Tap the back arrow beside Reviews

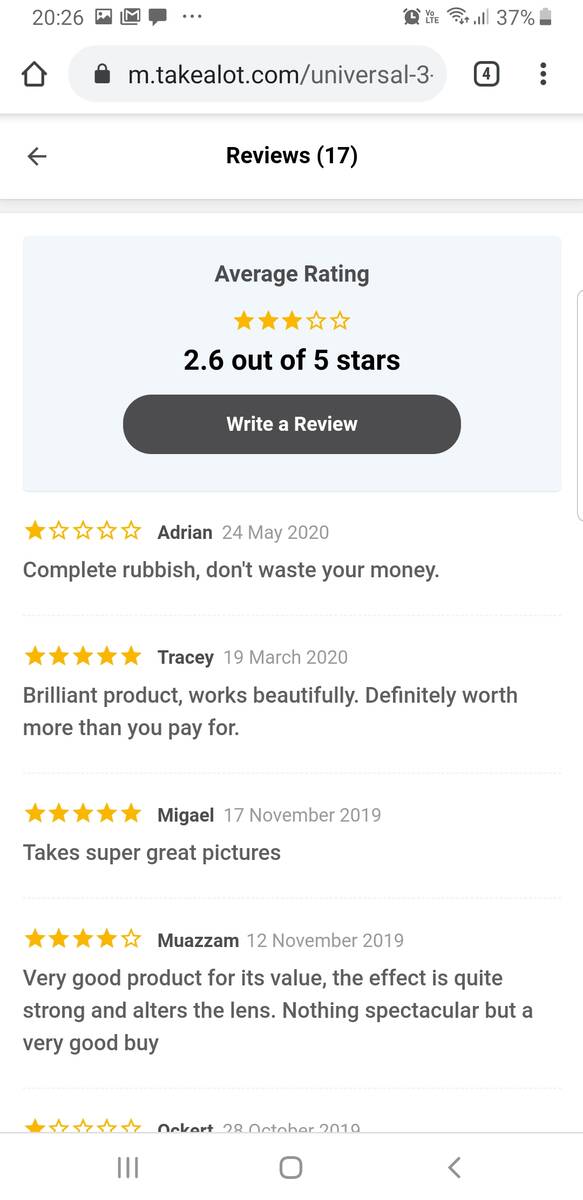(x=37, y=156)
